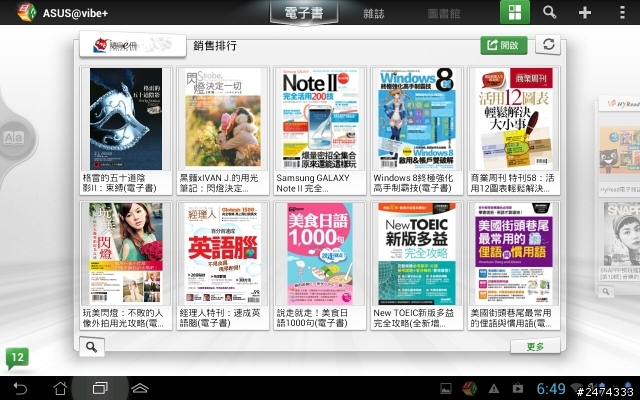Refresh the 銷售排行 list
This screenshot has height=400, width=640.
click(548, 44)
